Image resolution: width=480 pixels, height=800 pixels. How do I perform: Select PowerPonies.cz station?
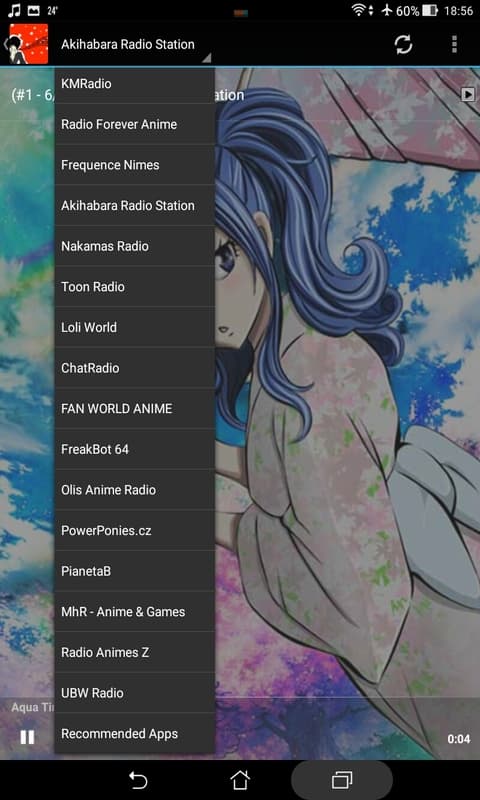click(135, 530)
